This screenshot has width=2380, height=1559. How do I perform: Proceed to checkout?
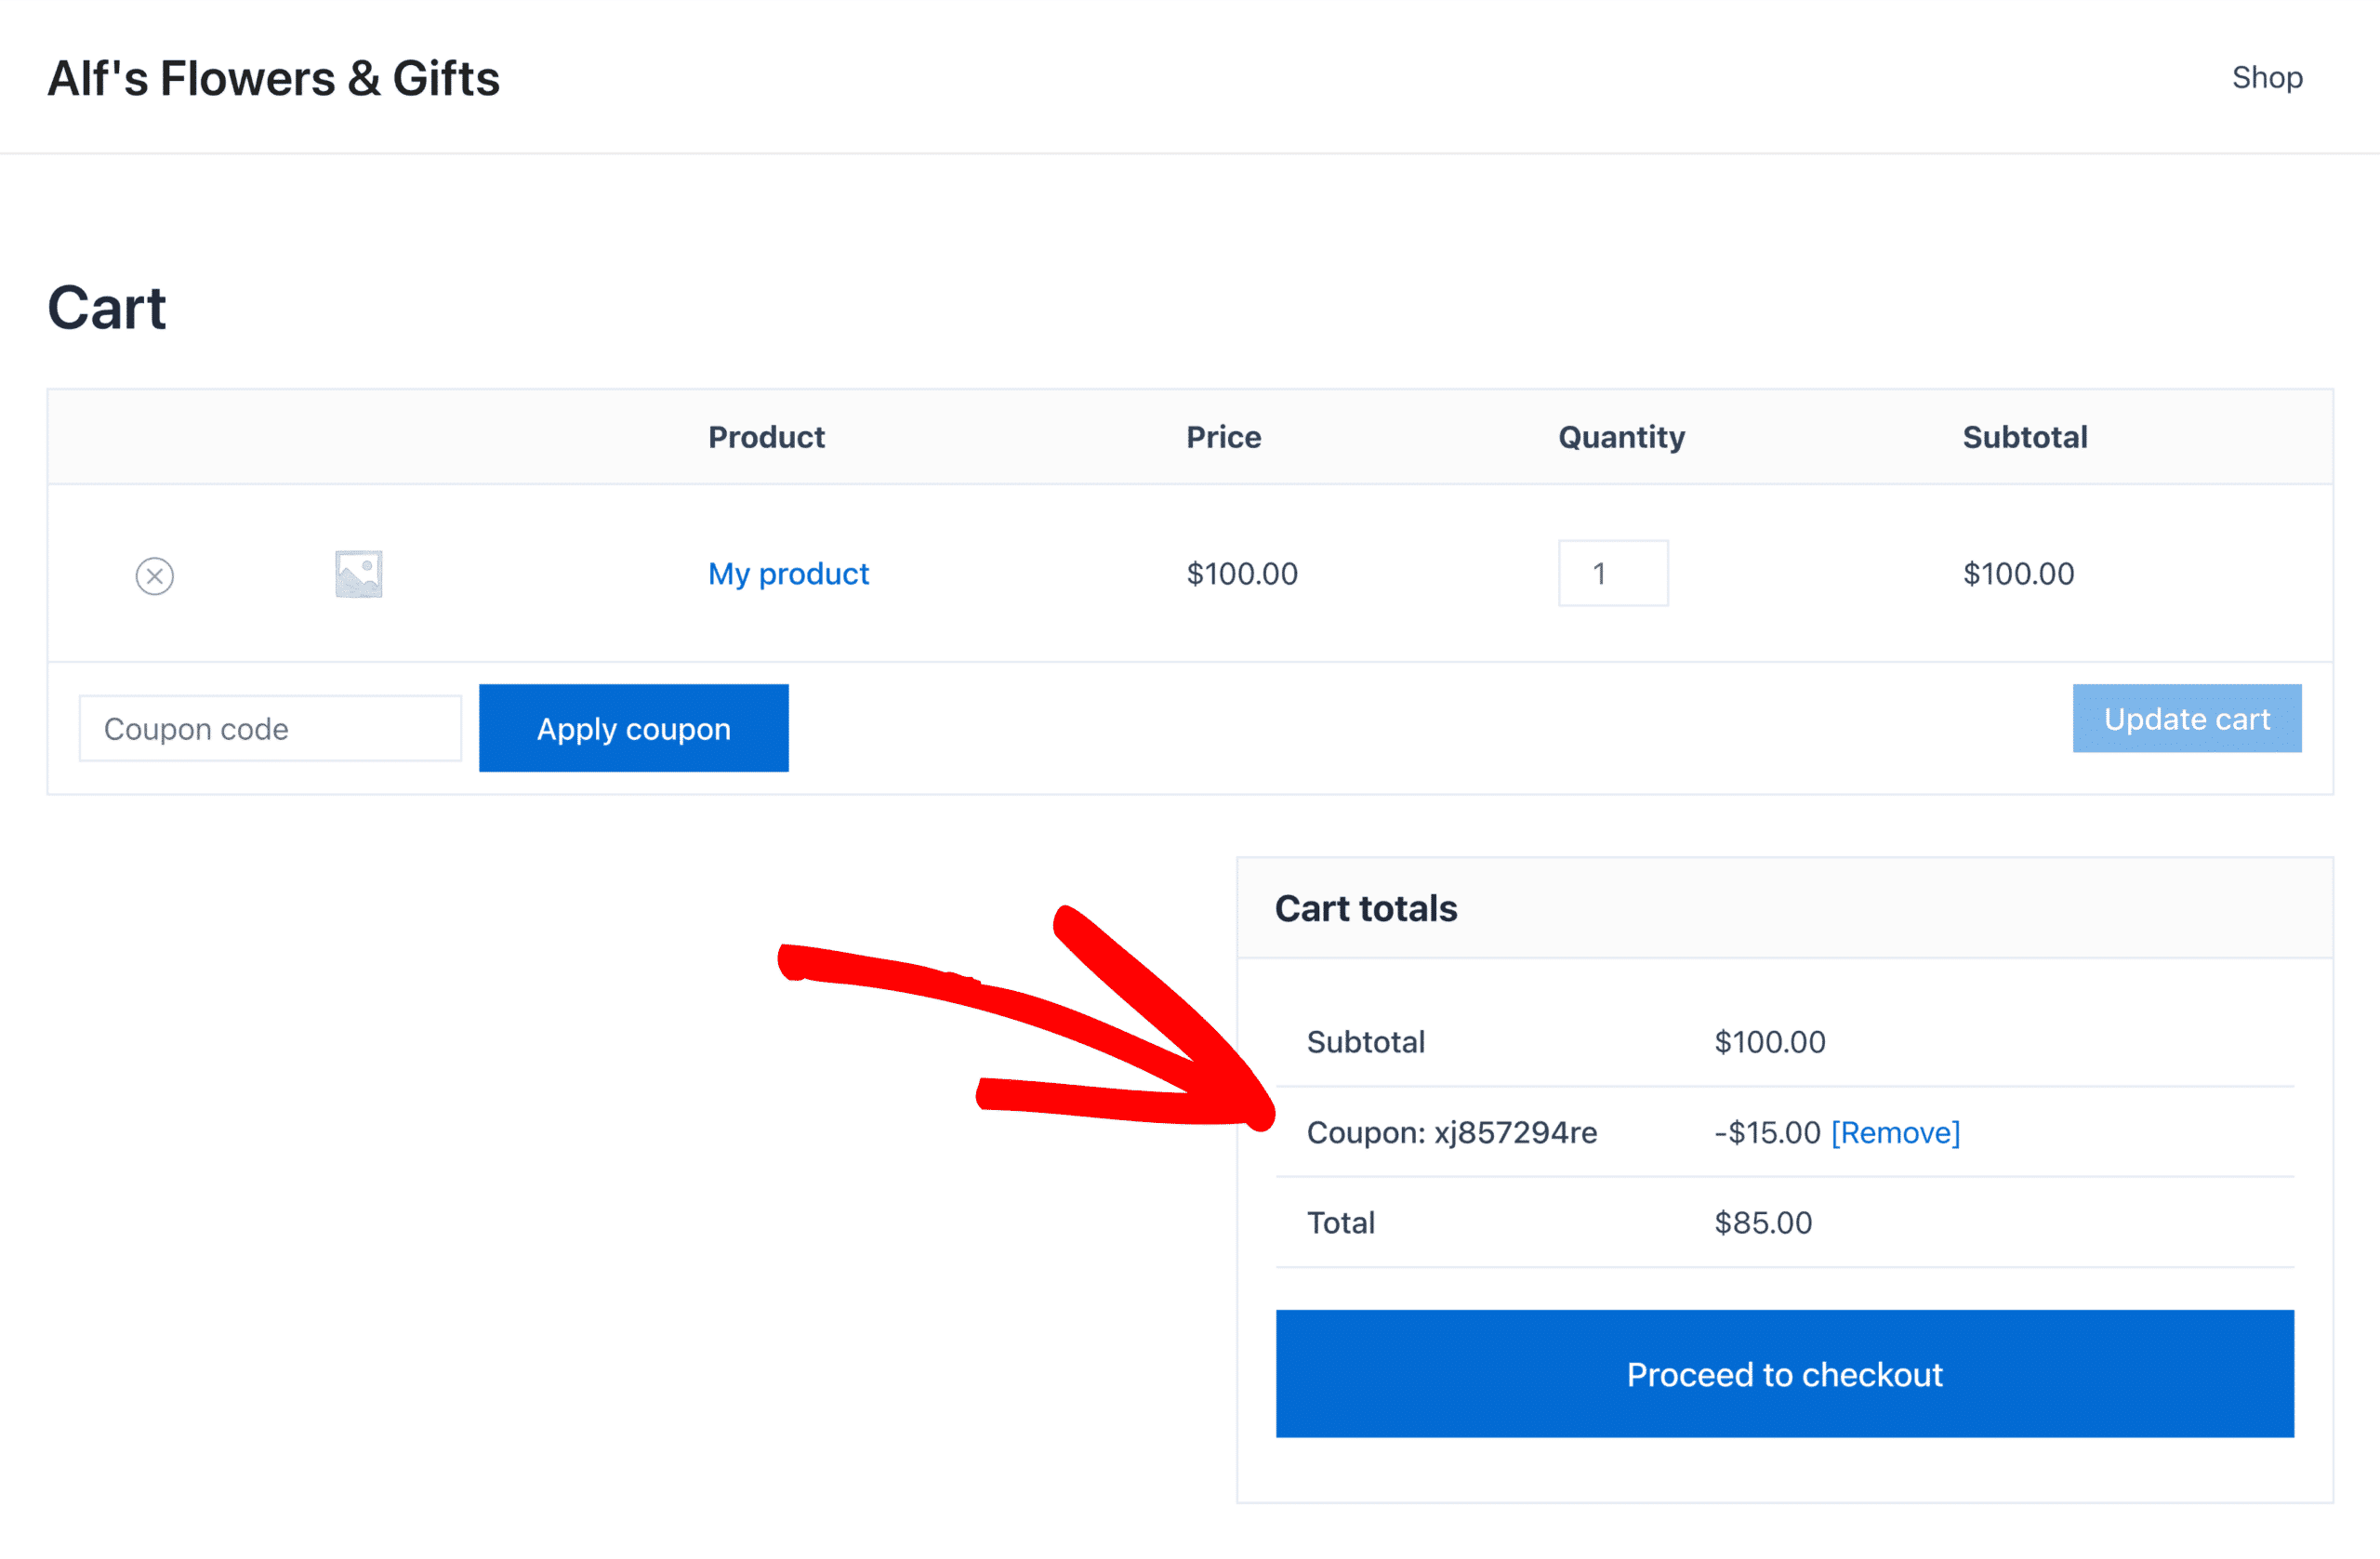pos(1785,1374)
